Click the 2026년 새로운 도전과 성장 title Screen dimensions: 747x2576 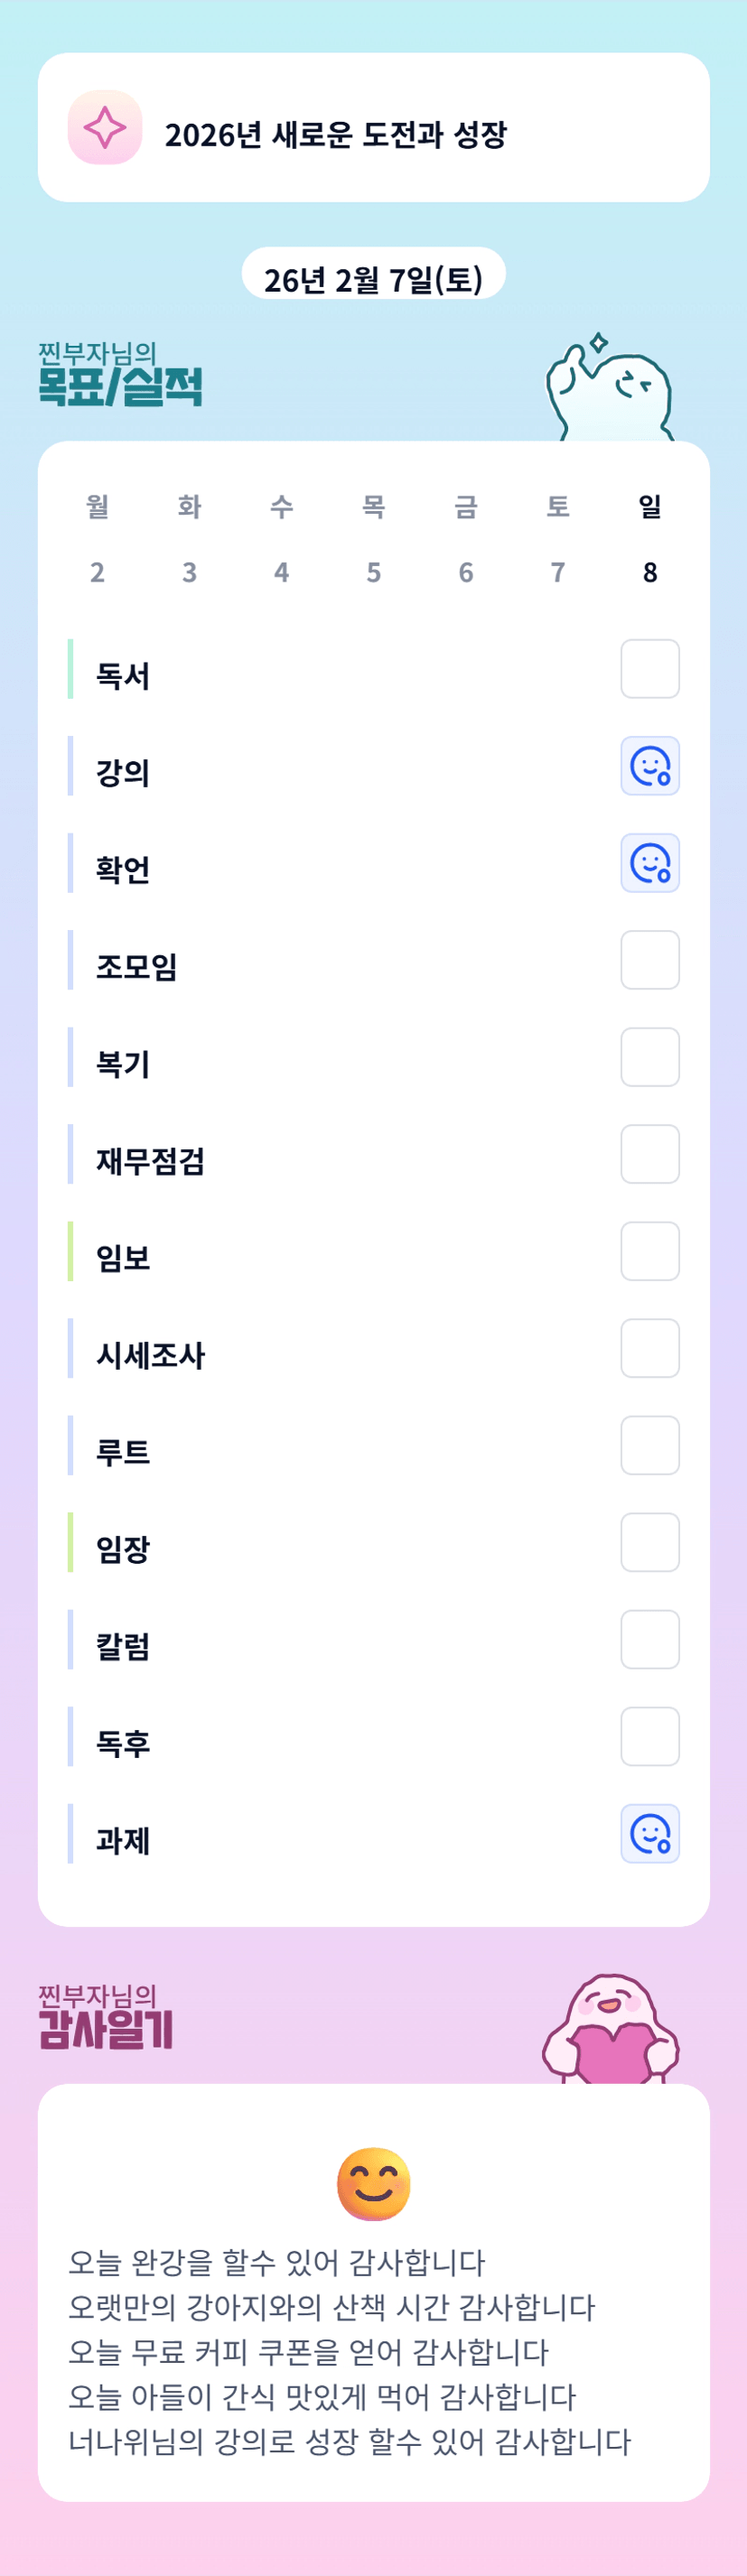coord(336,135)
